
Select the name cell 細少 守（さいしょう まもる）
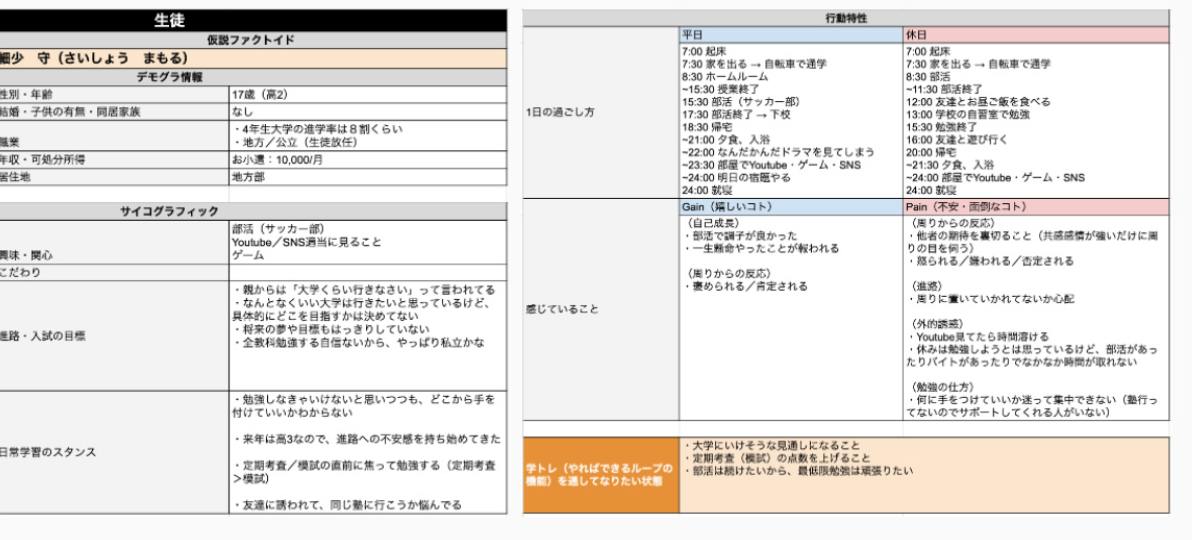coord(252,59)
